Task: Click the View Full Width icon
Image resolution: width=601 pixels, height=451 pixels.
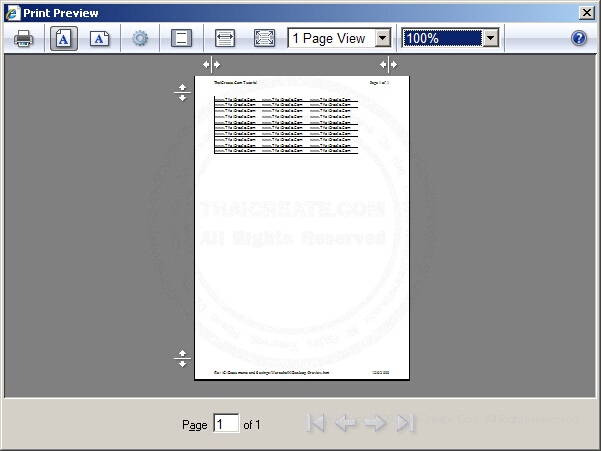Action: (225, 39)
